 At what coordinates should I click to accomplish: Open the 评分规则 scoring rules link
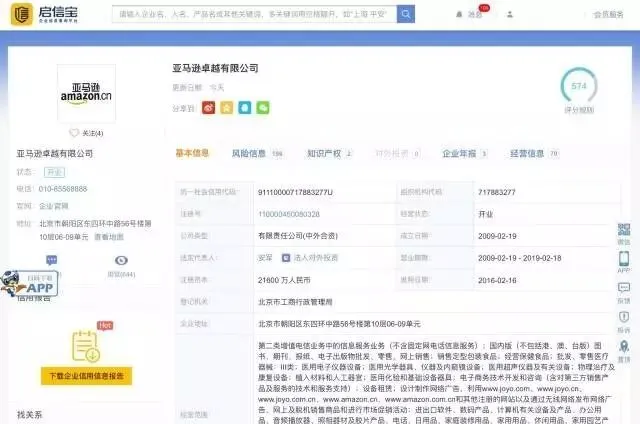pos(579,110)
